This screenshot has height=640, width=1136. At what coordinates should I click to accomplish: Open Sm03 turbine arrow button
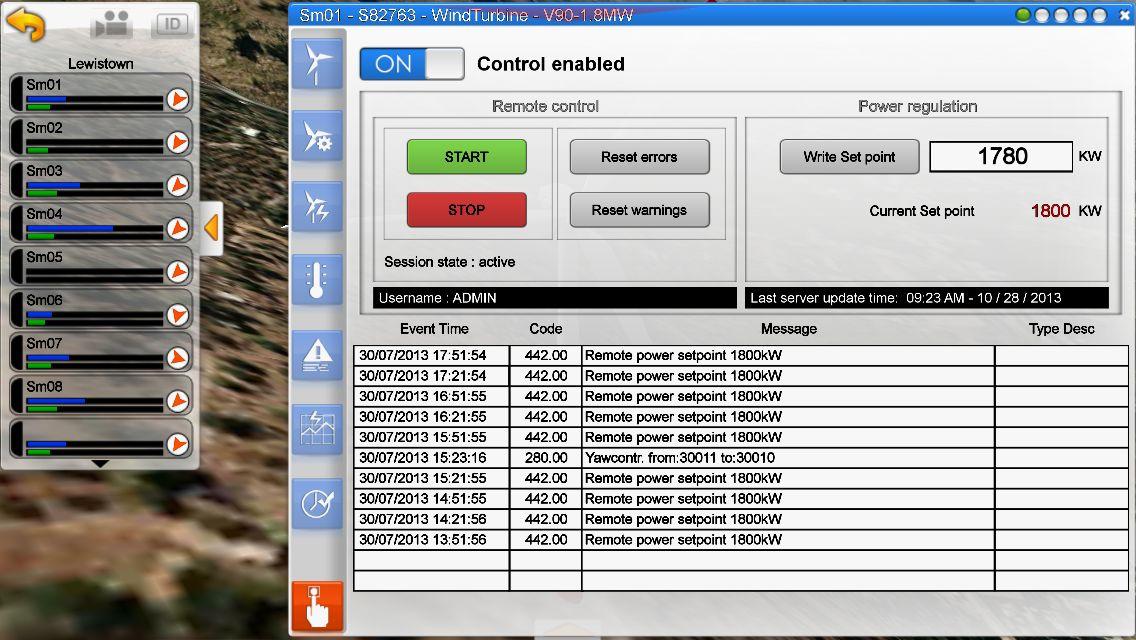point(178,186)
